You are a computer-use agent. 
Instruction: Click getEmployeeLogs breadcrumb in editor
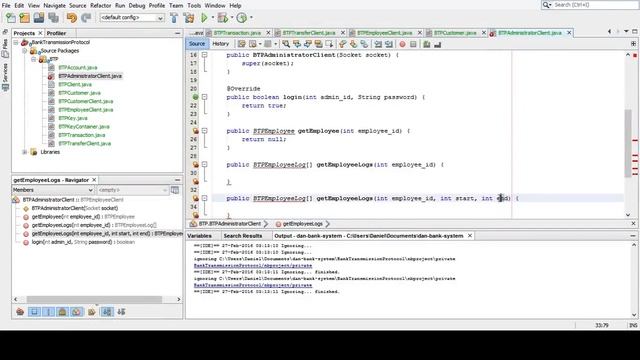[x=302, y=224]
